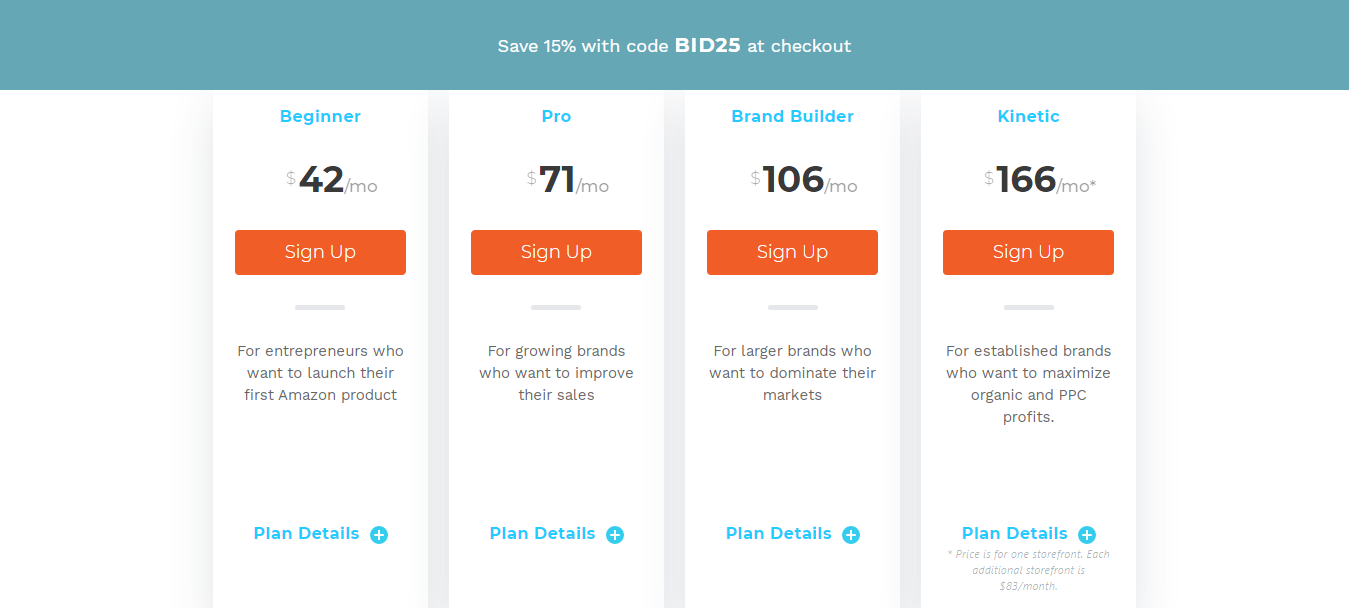Image resolution: width=1349 pixels, height=608 pixels.
Task: Open Plan Details under Kinetic
Action: click(x=1014, y=533)
